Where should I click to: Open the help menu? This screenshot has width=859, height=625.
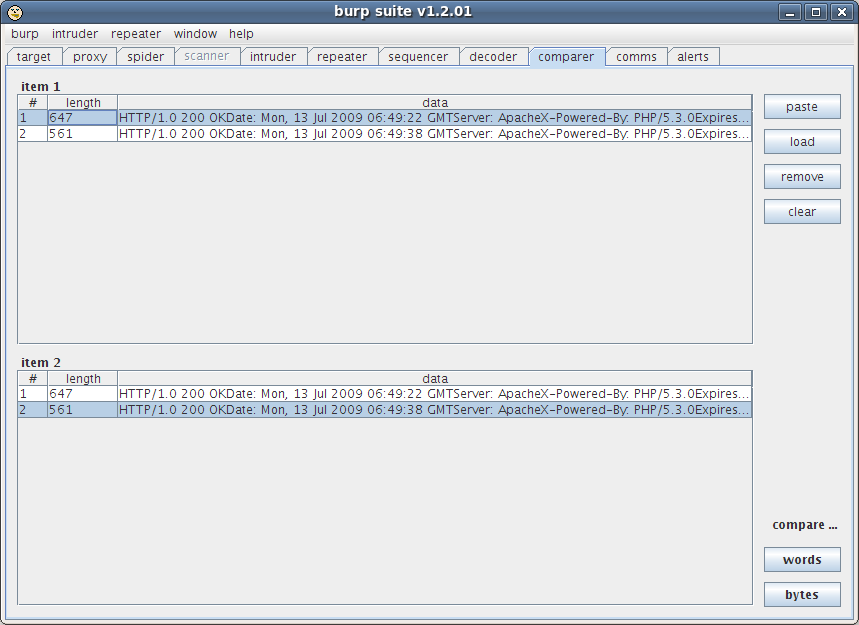240,33
